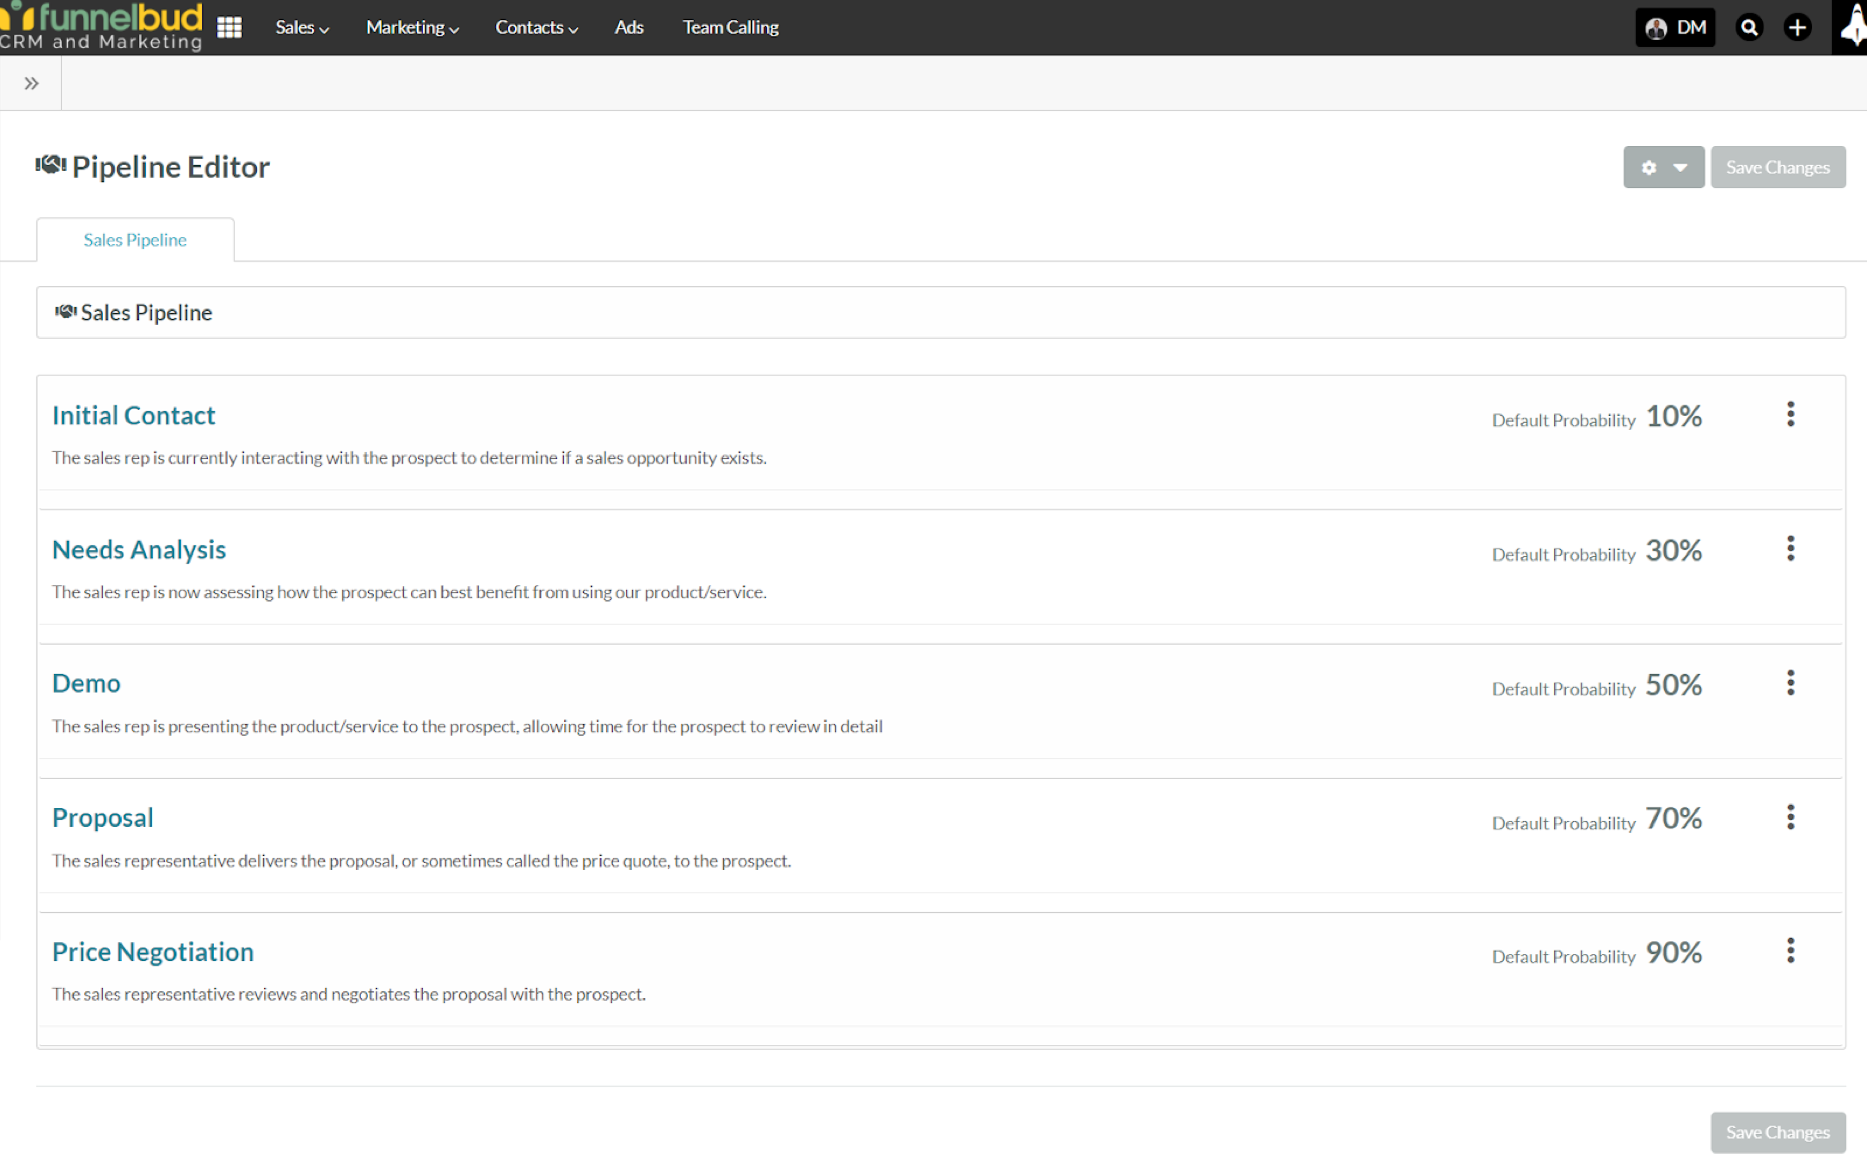The image size is (1868, 1170).
Task: Open the three-dot menu for Price Negotiation
Action: pos(1791,950)
